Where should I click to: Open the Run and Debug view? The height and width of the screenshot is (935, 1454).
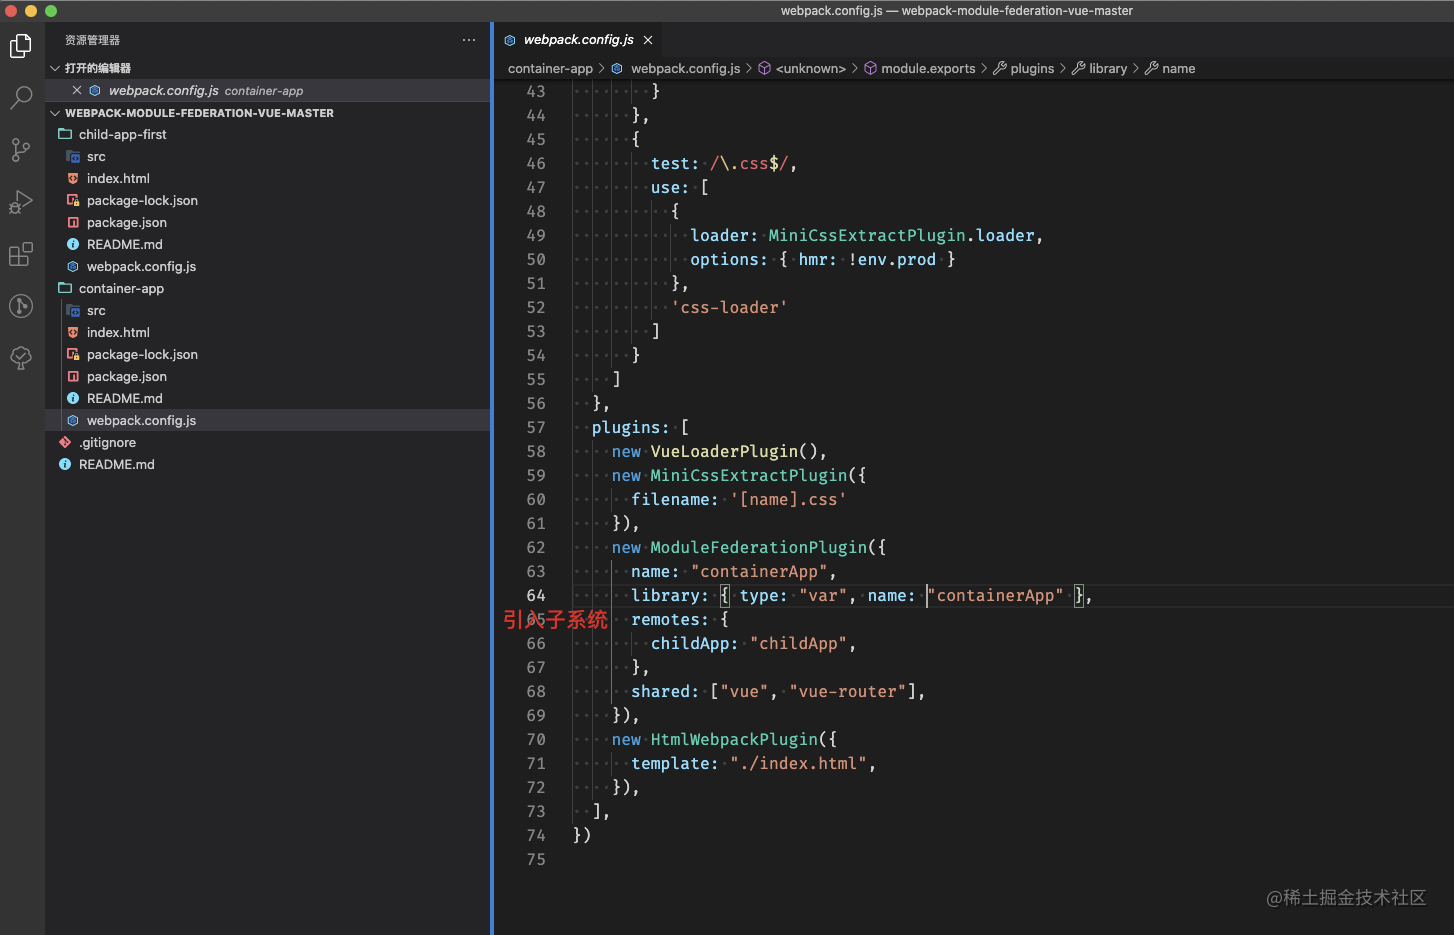(x=21, y=202)
